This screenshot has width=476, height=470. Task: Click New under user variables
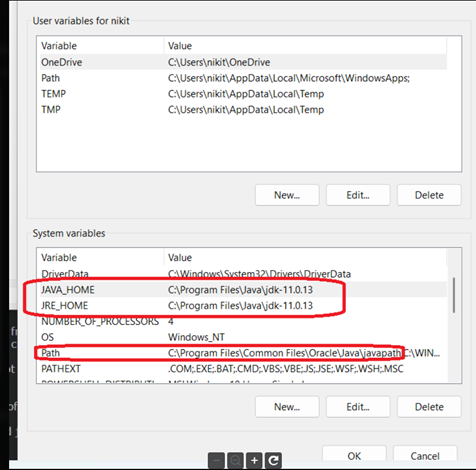[287, 195]
